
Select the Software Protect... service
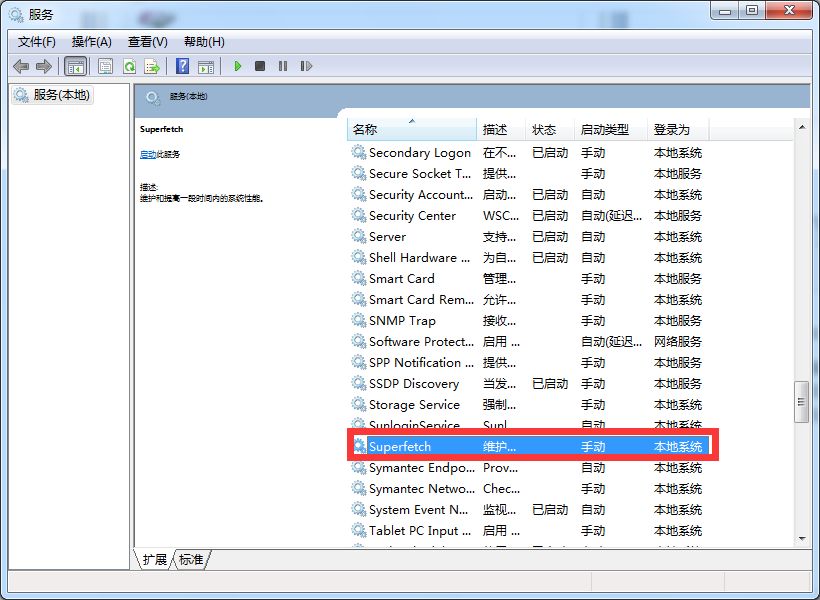point(528,342)
